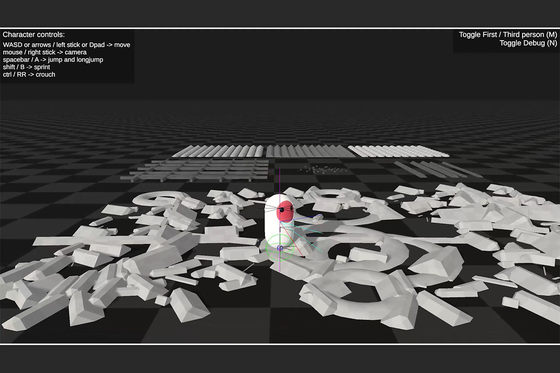Click the 'Toggle Debug (N)' text

point(528,43)
